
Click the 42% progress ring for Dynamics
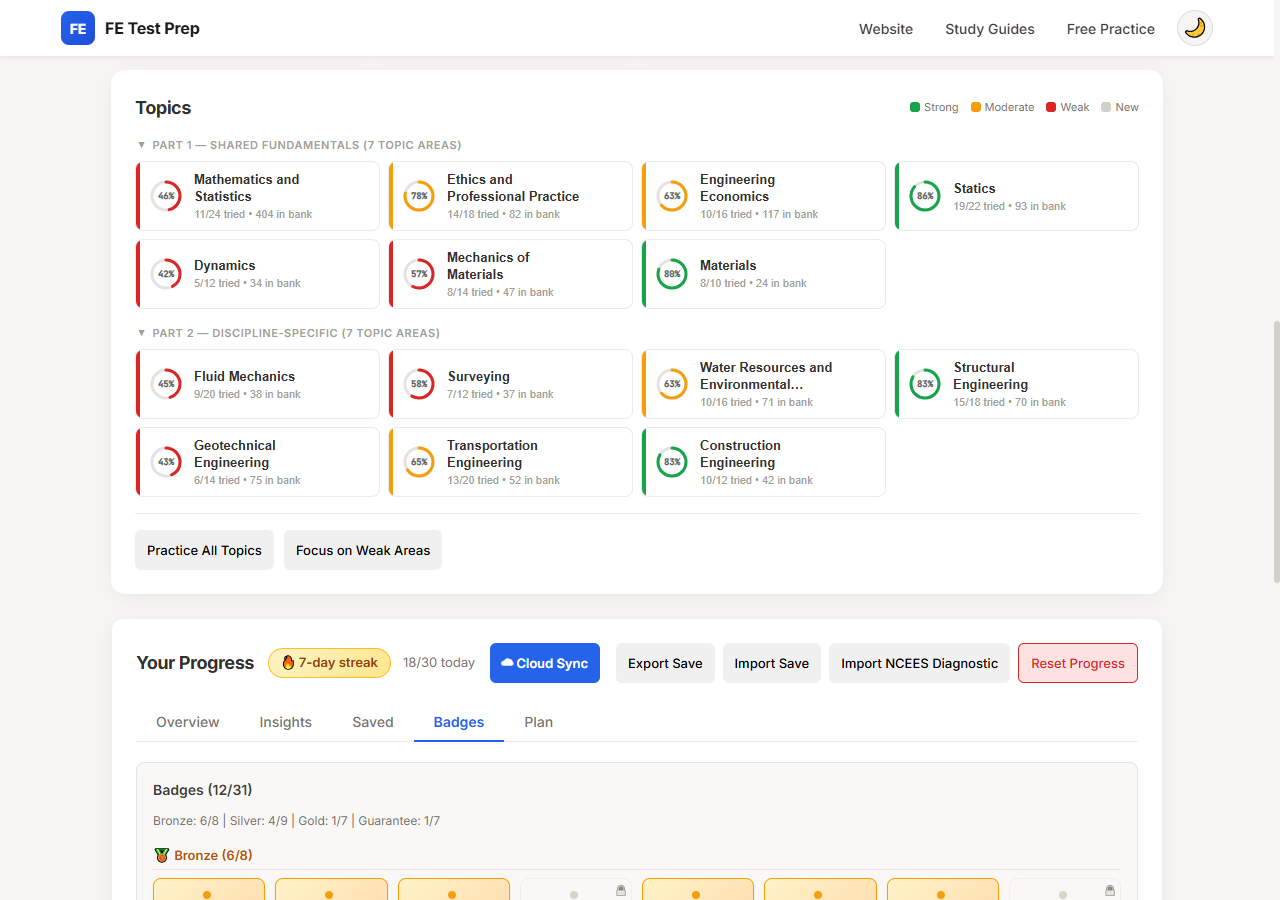point(166,274)
